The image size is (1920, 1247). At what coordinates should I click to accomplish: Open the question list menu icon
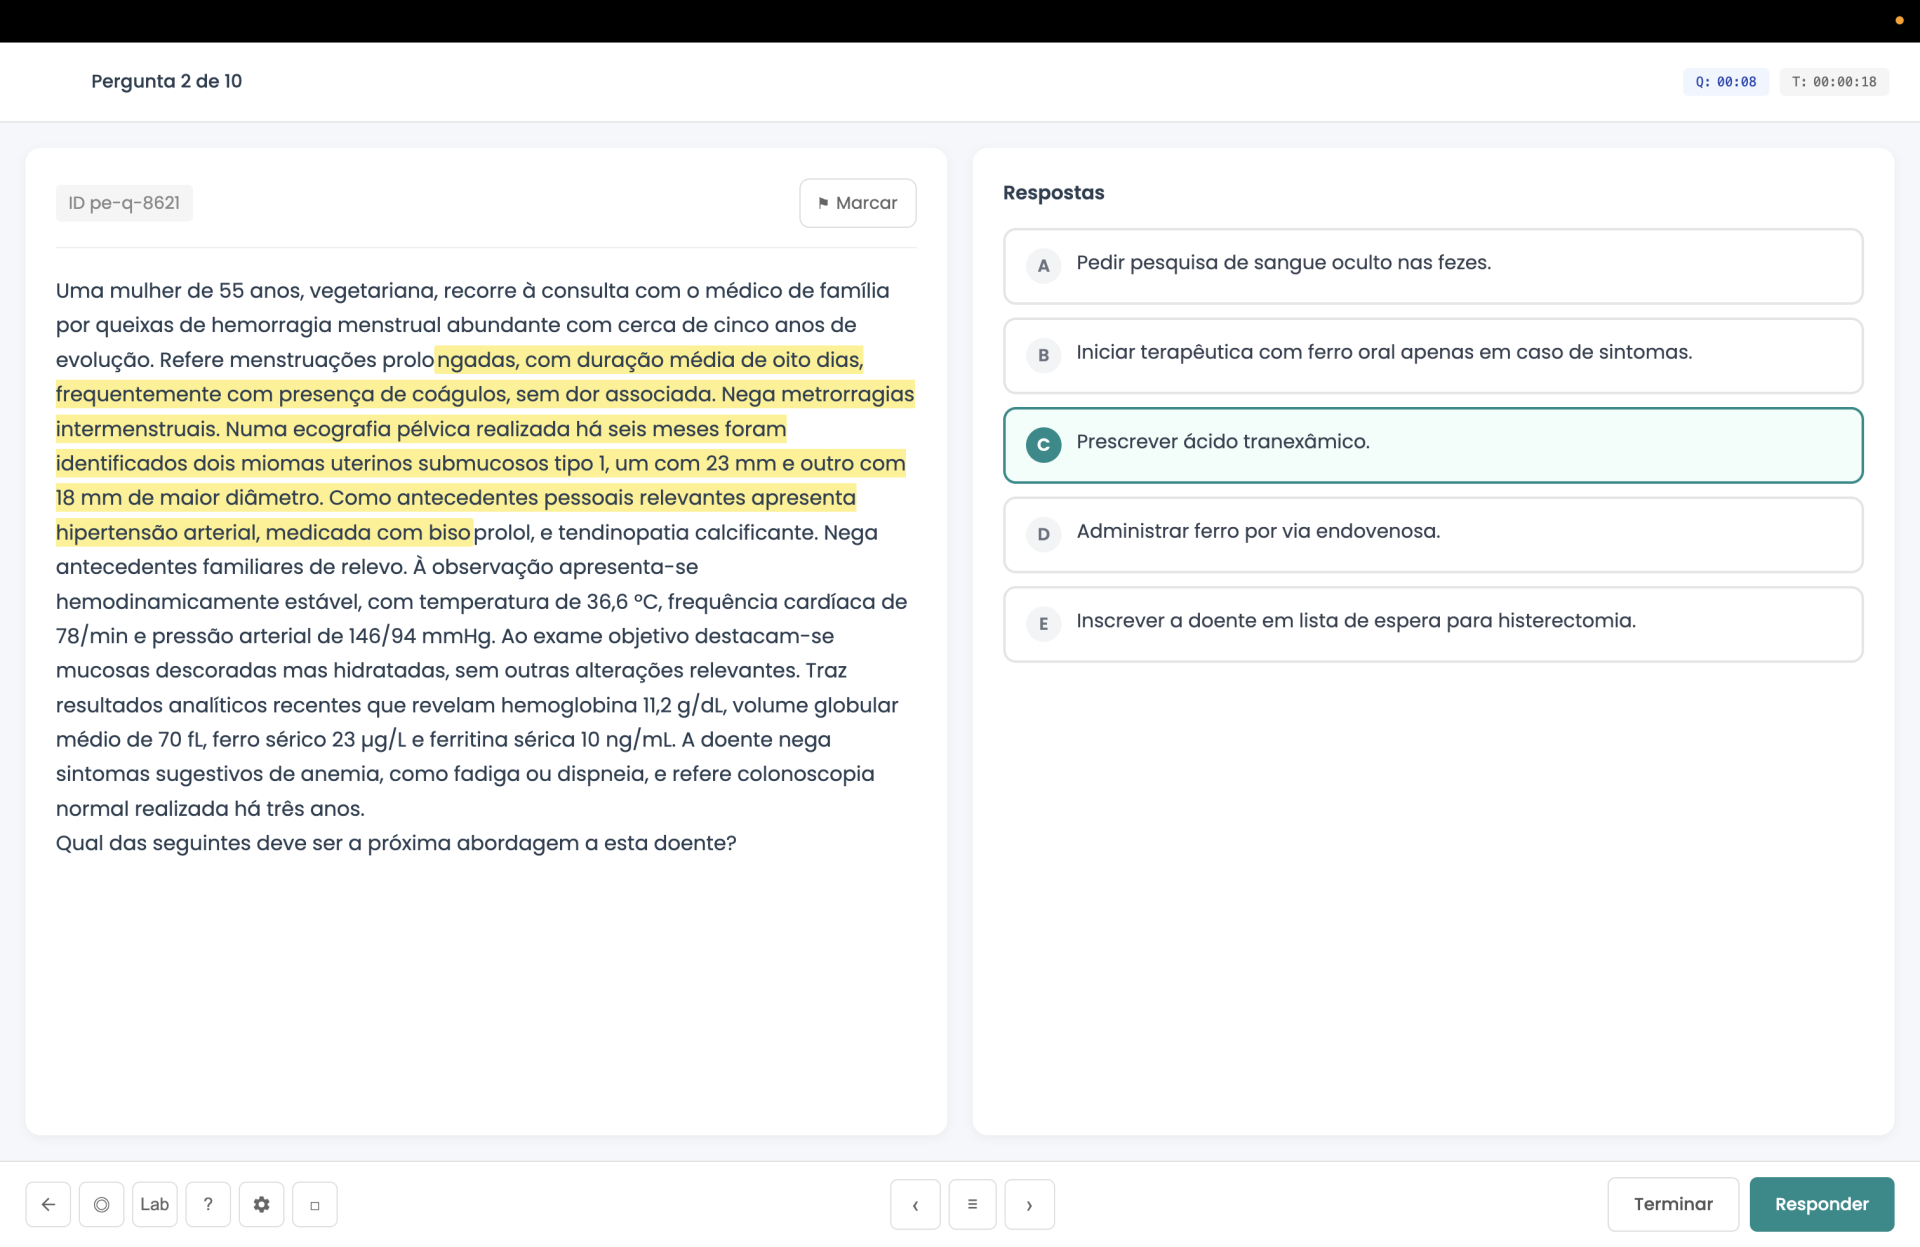(972, 1204)
